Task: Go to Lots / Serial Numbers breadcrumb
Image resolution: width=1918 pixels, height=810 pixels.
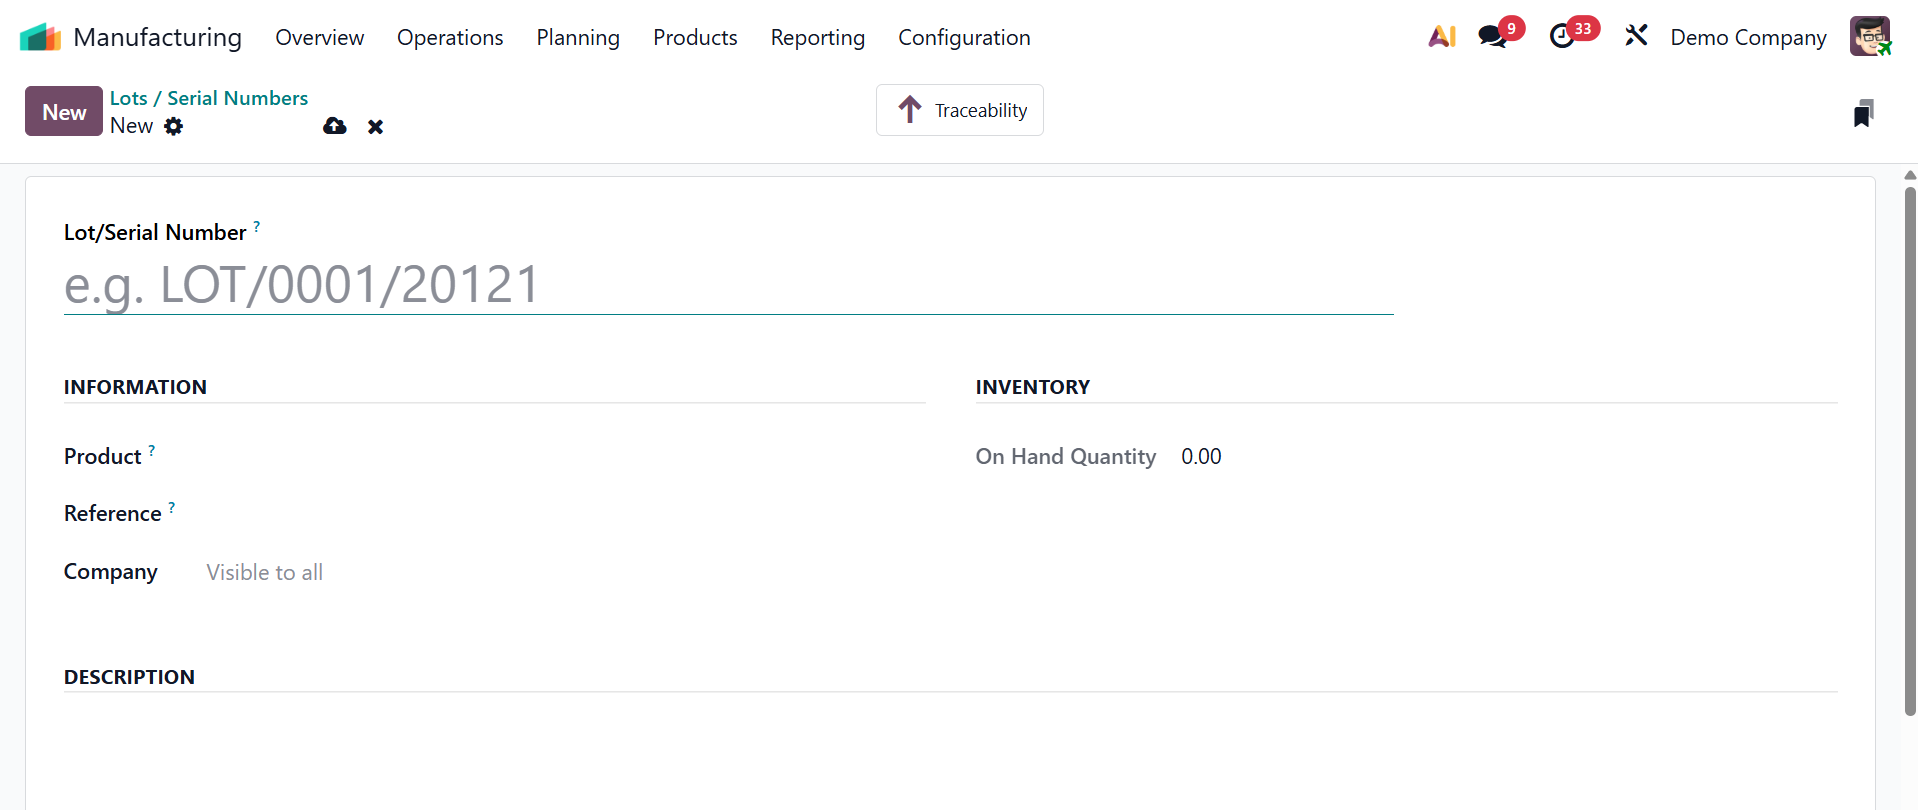Action: point(209,98)
